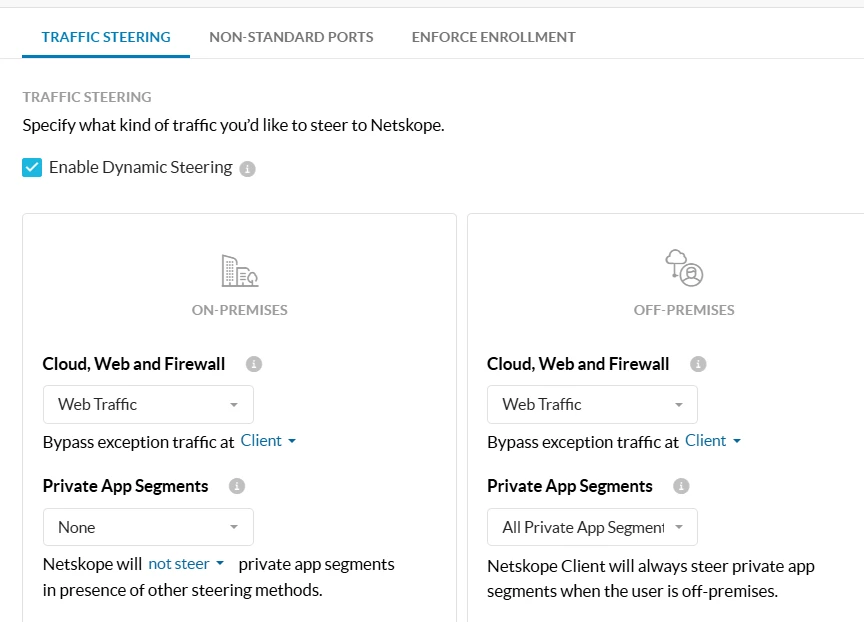This screenshot has height=622, width=864.
Task: Open the All Private App Segments dropdown
Action: coord(592,527)
